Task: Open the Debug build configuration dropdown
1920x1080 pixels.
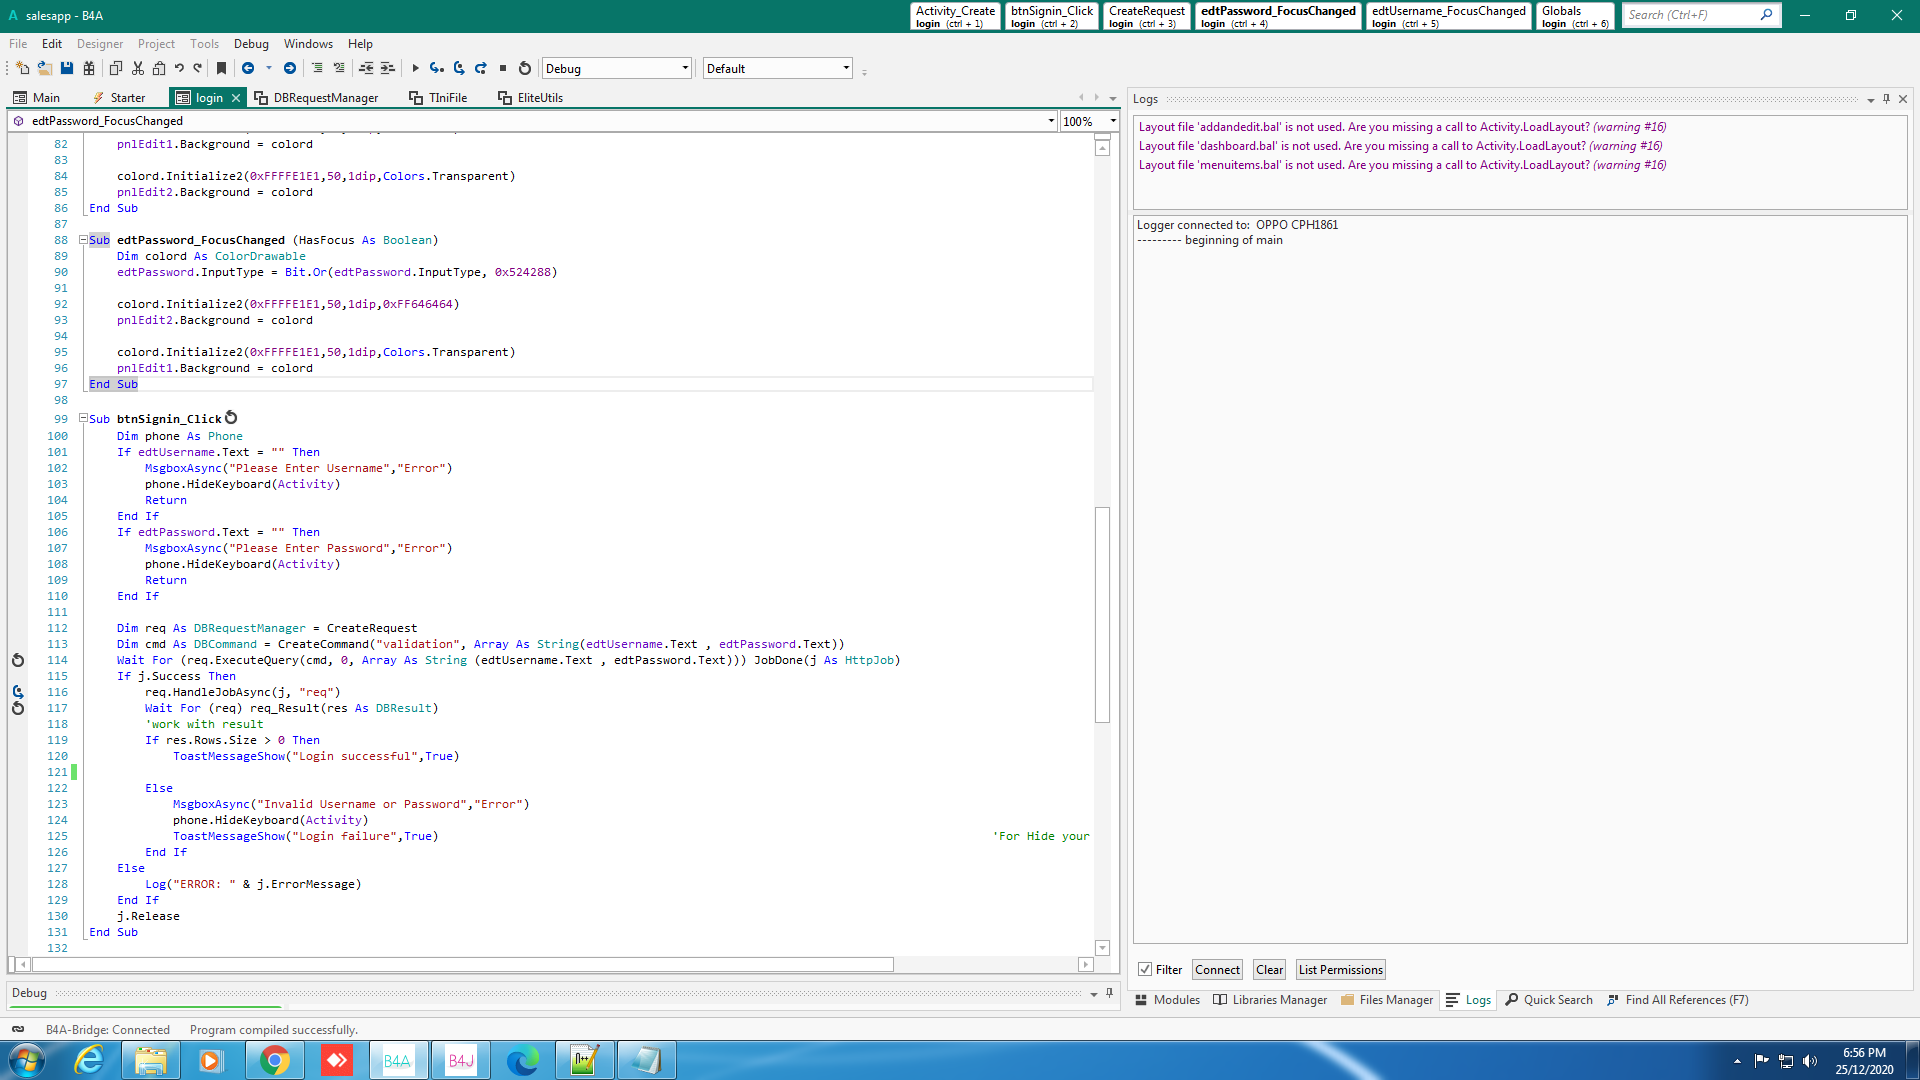Action: (685, 69)
